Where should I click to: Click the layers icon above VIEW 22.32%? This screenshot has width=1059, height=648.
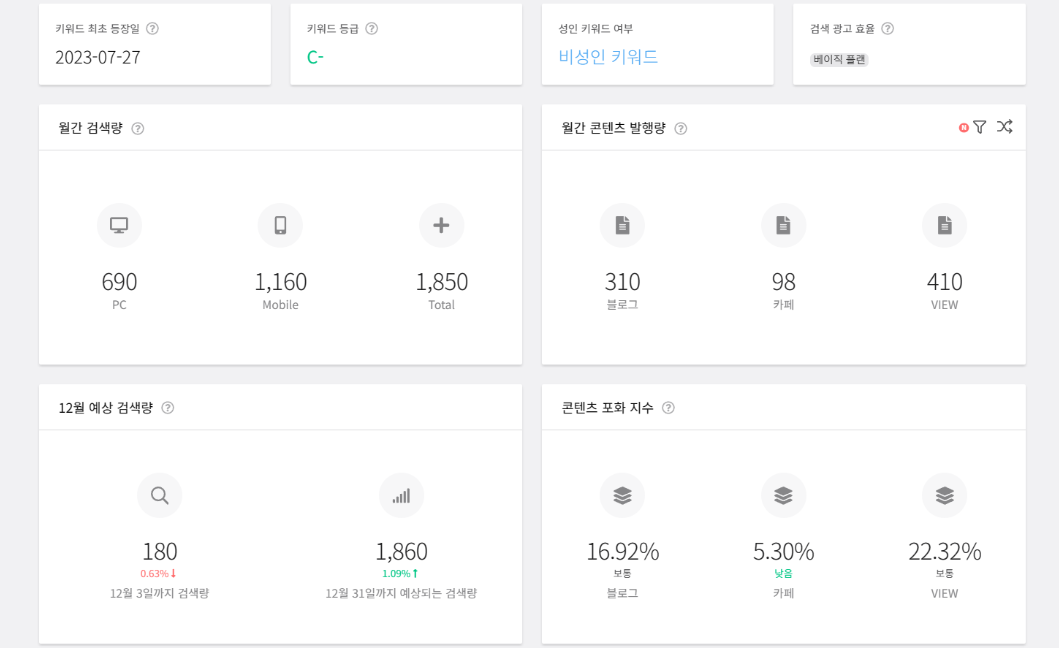pyautogui.click(x=944, y=495)
